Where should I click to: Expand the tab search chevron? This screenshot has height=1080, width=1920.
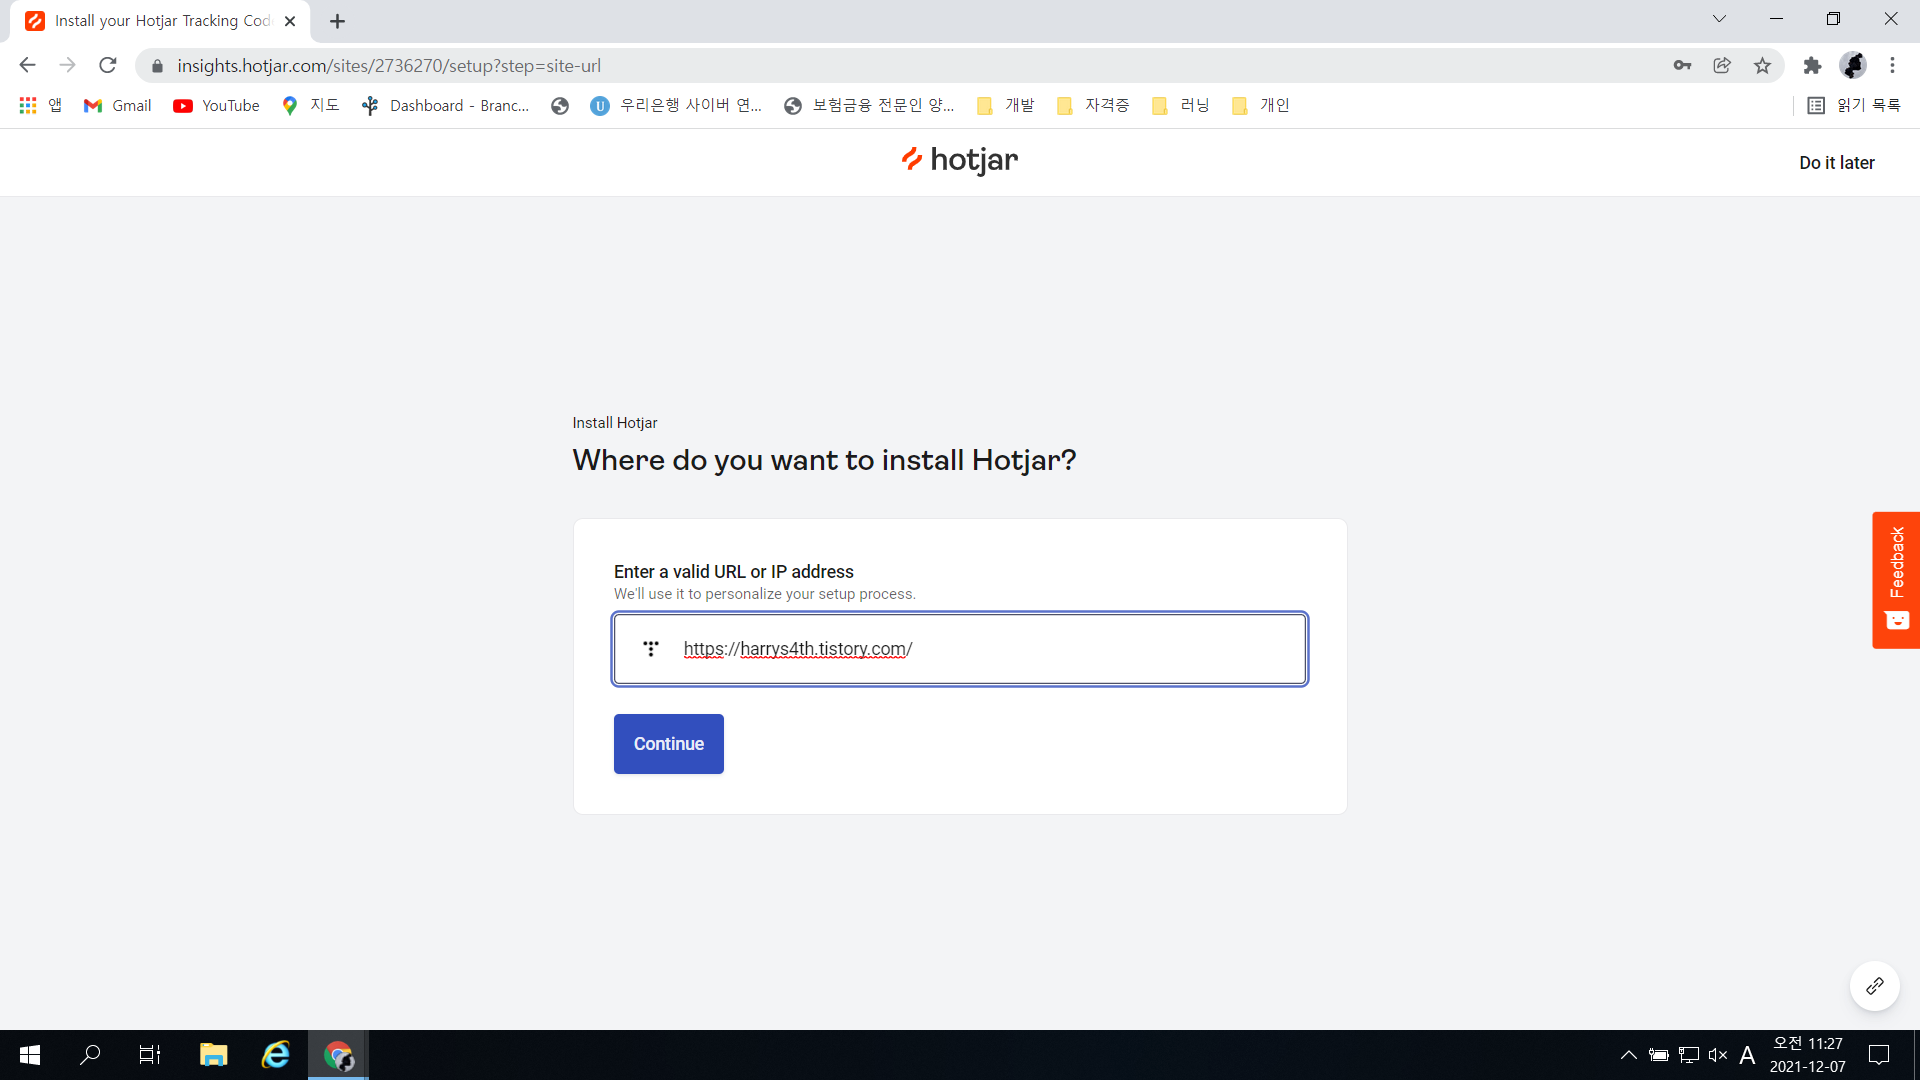pos(1719,19)
